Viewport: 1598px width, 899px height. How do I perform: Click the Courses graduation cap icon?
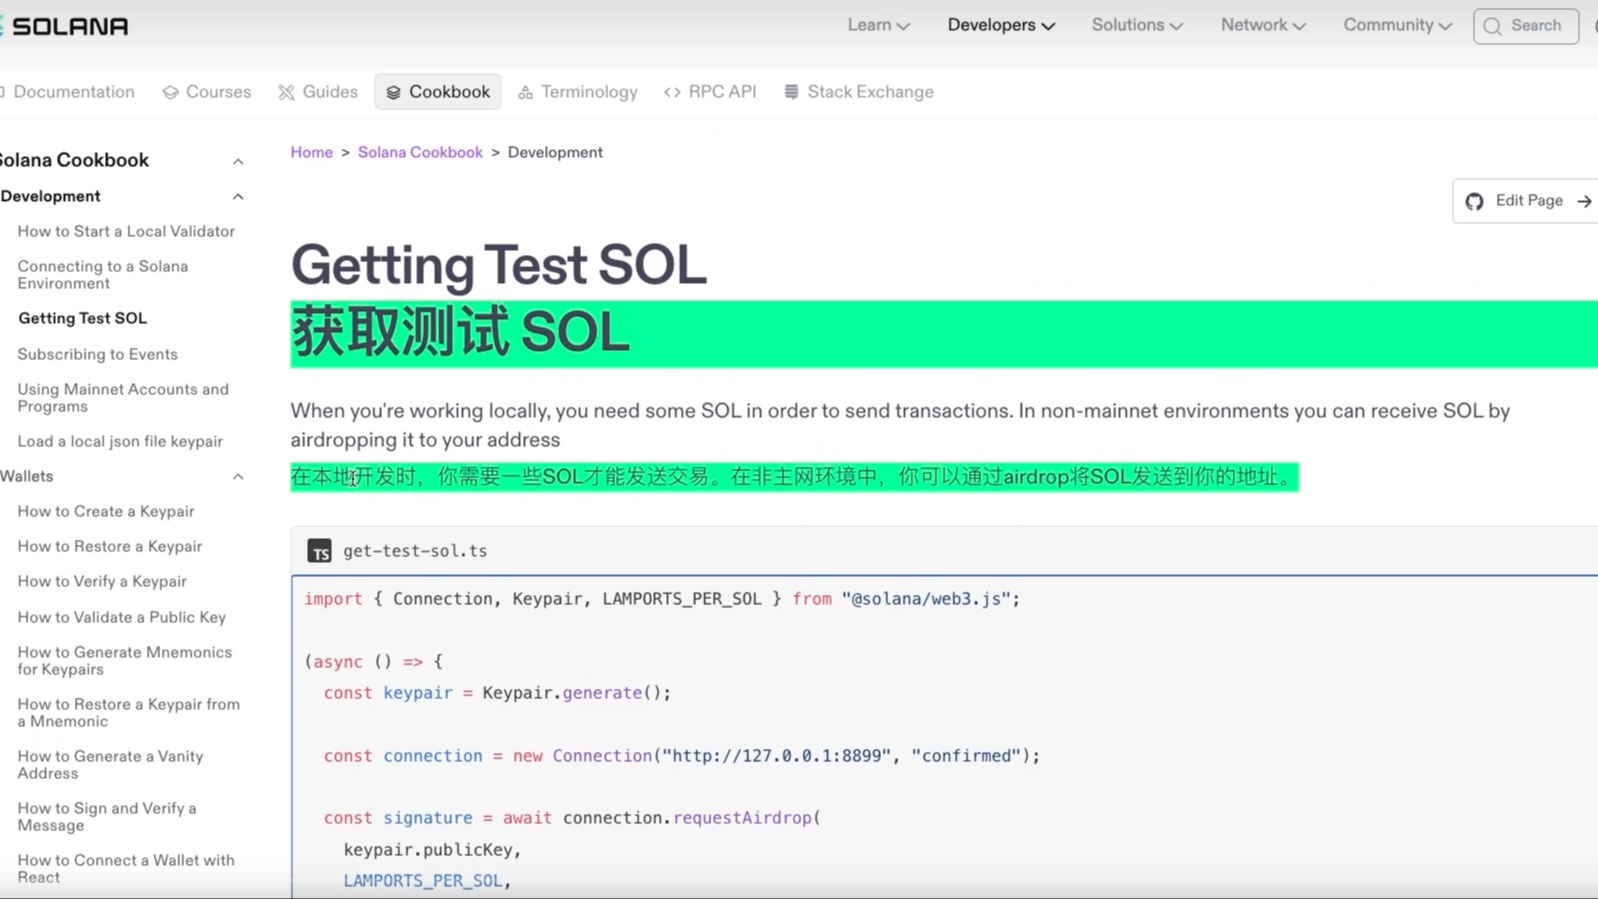click(x=171, y=93)
